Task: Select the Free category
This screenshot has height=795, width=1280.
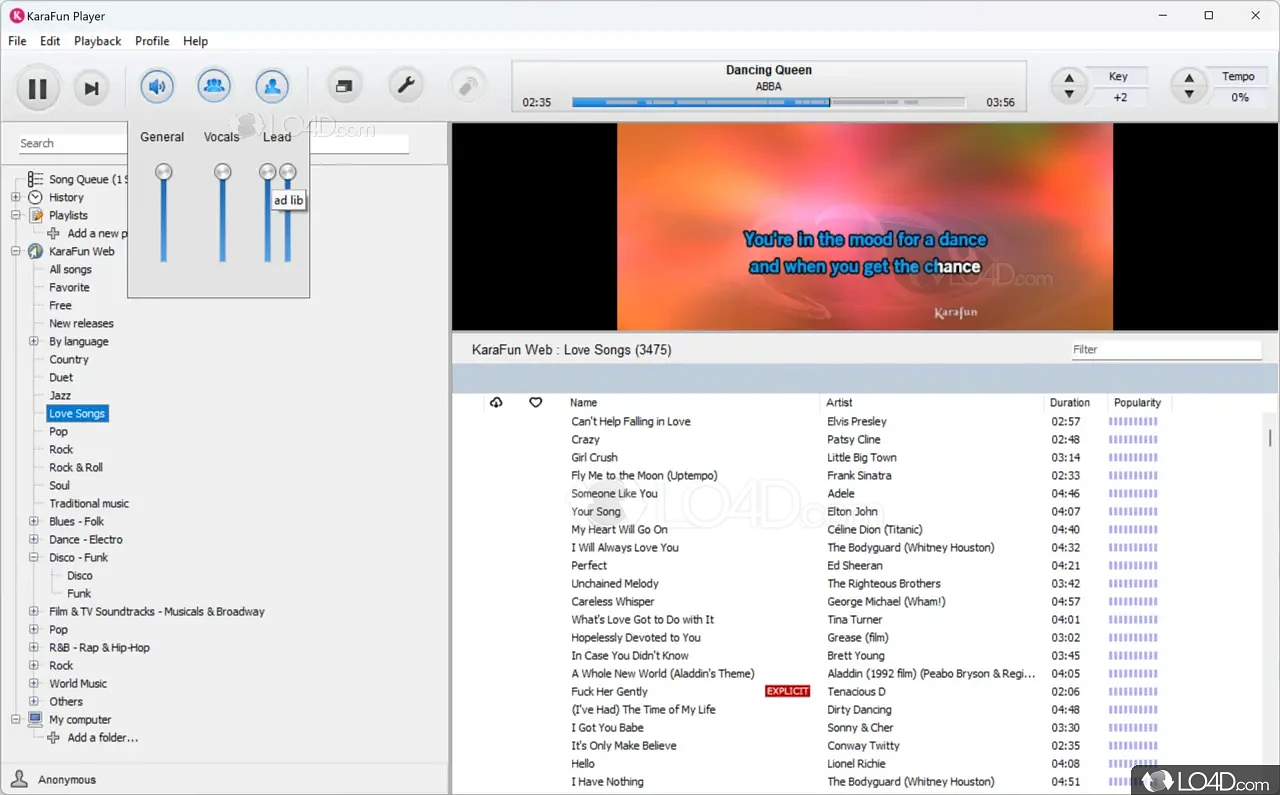Action: click(x=60, y=305)
